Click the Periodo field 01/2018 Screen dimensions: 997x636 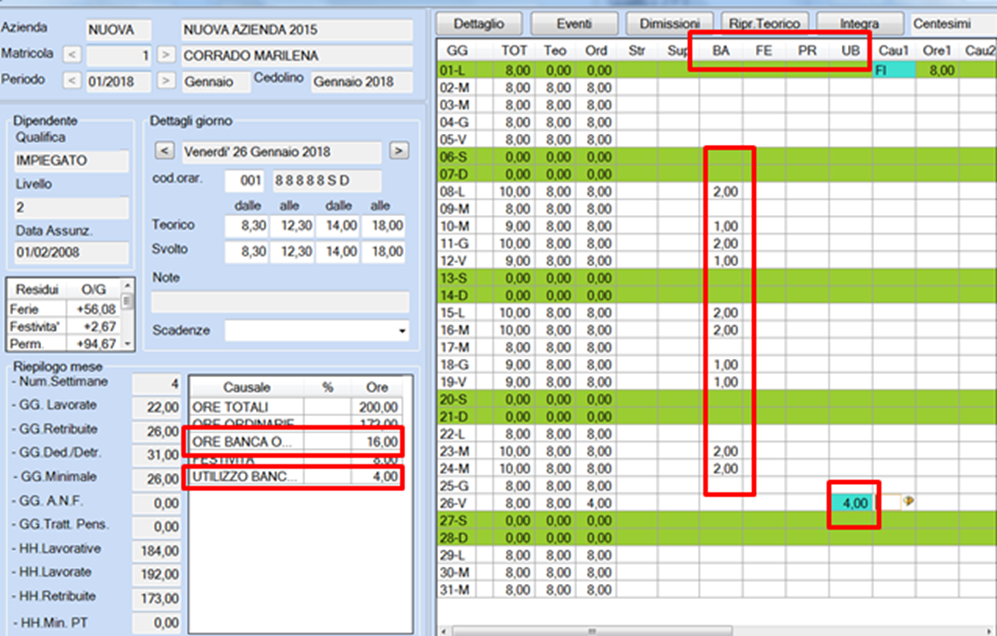coord(119,82)
